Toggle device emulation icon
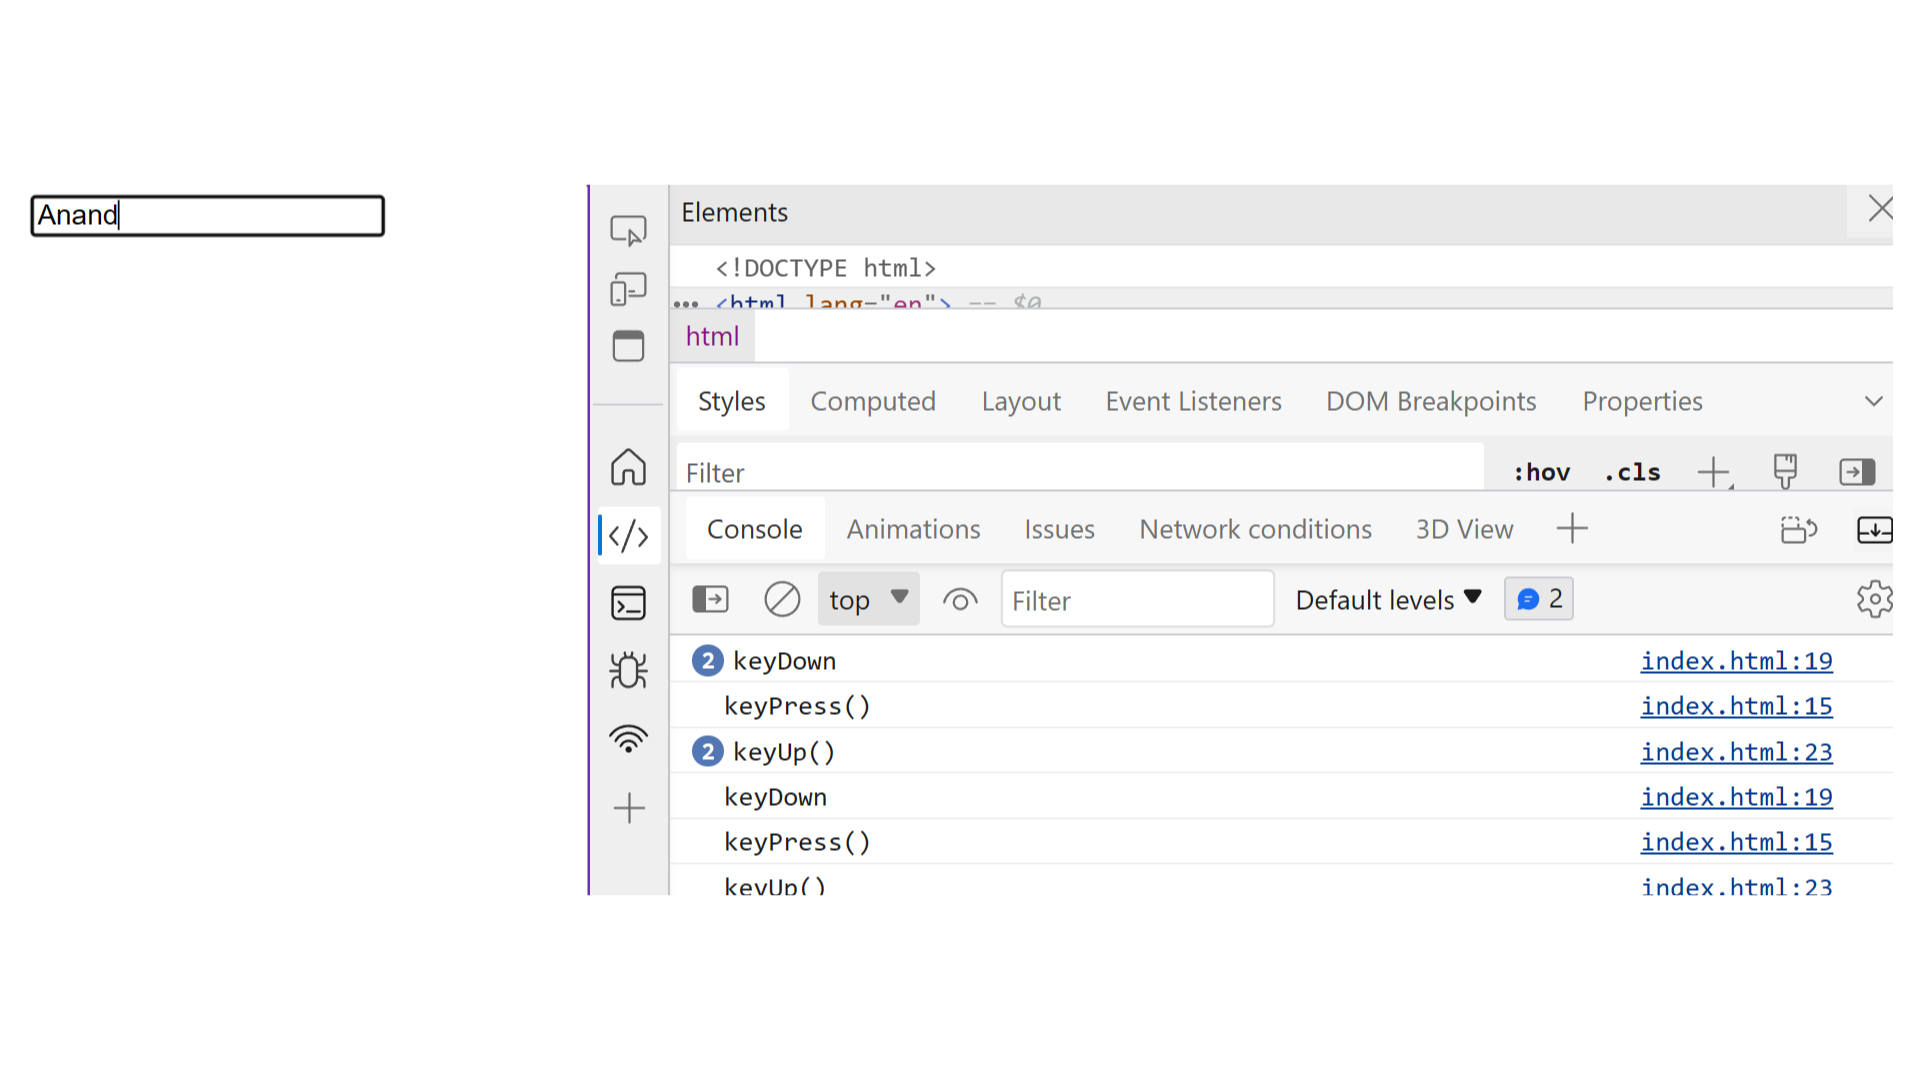 coord(628,289)
